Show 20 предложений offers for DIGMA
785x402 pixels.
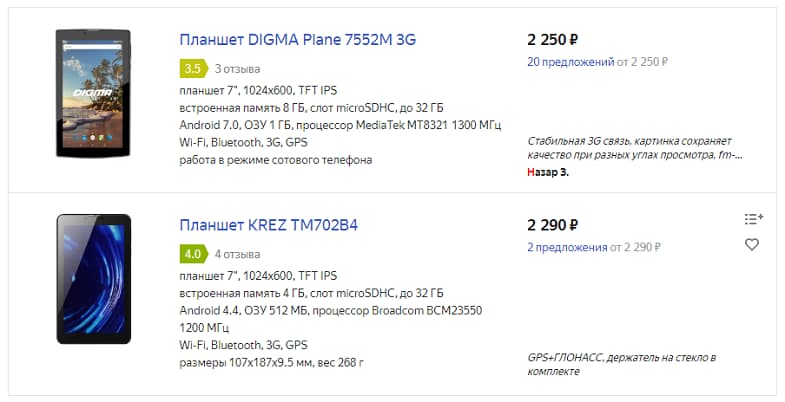pos(570,62)
